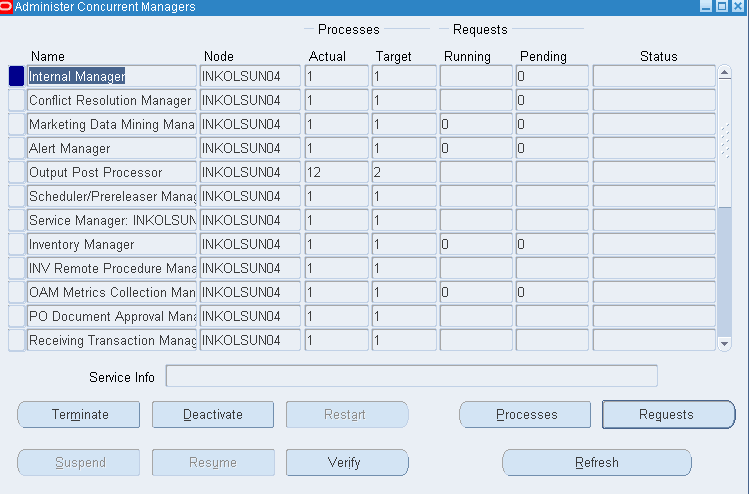Click Status field of Internal Manager row

click(x=654, y=76)
